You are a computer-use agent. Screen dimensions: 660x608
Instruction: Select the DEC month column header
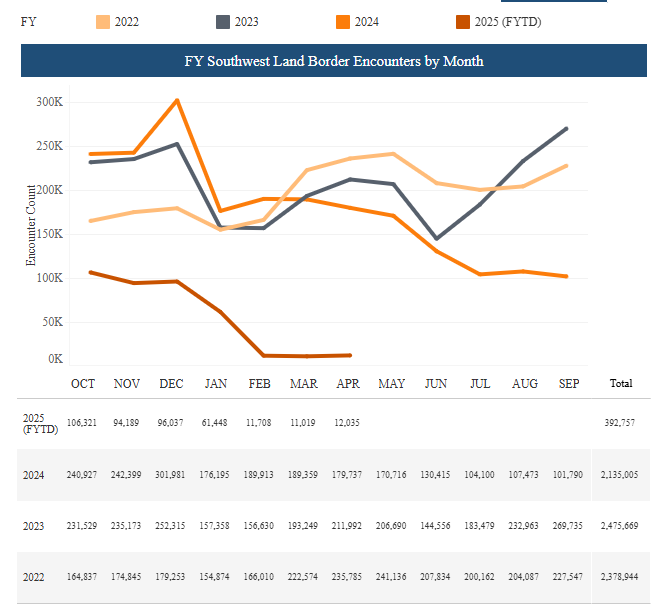click(x=171, y=384)
